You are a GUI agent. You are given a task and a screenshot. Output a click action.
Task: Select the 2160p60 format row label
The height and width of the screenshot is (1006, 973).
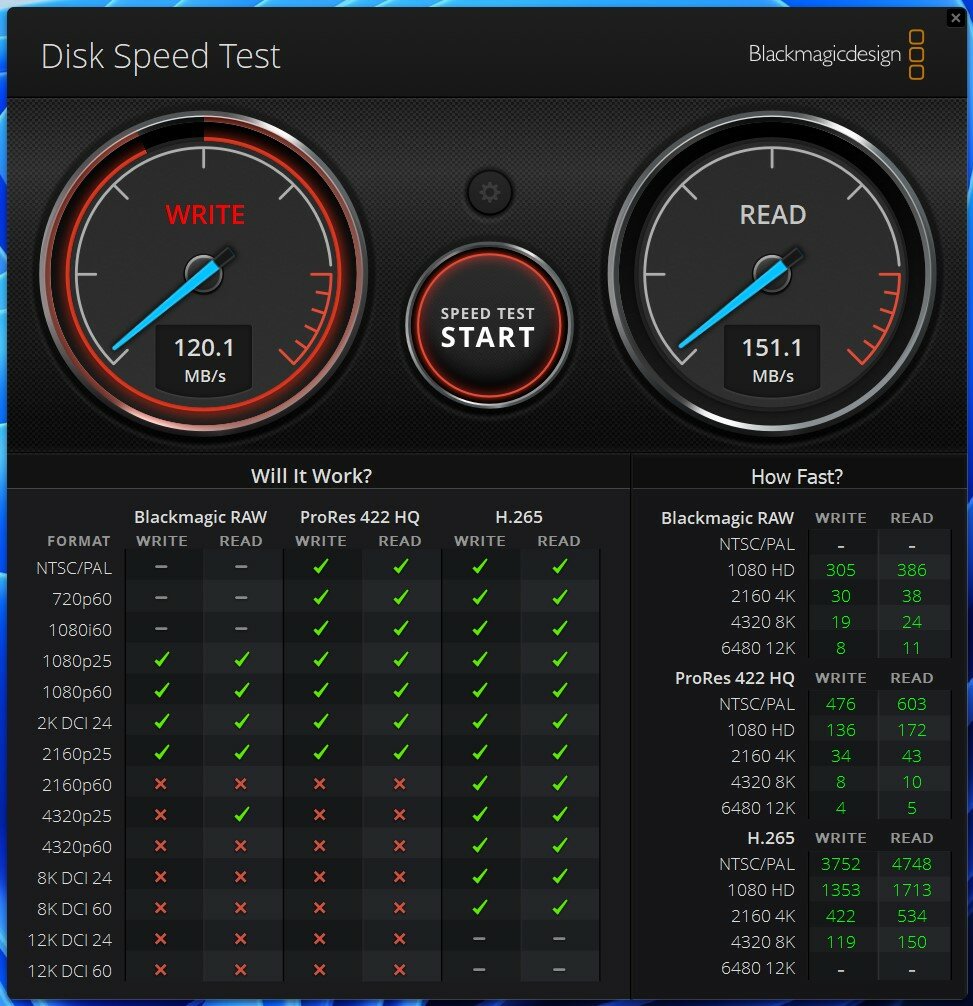pos(77,785)
